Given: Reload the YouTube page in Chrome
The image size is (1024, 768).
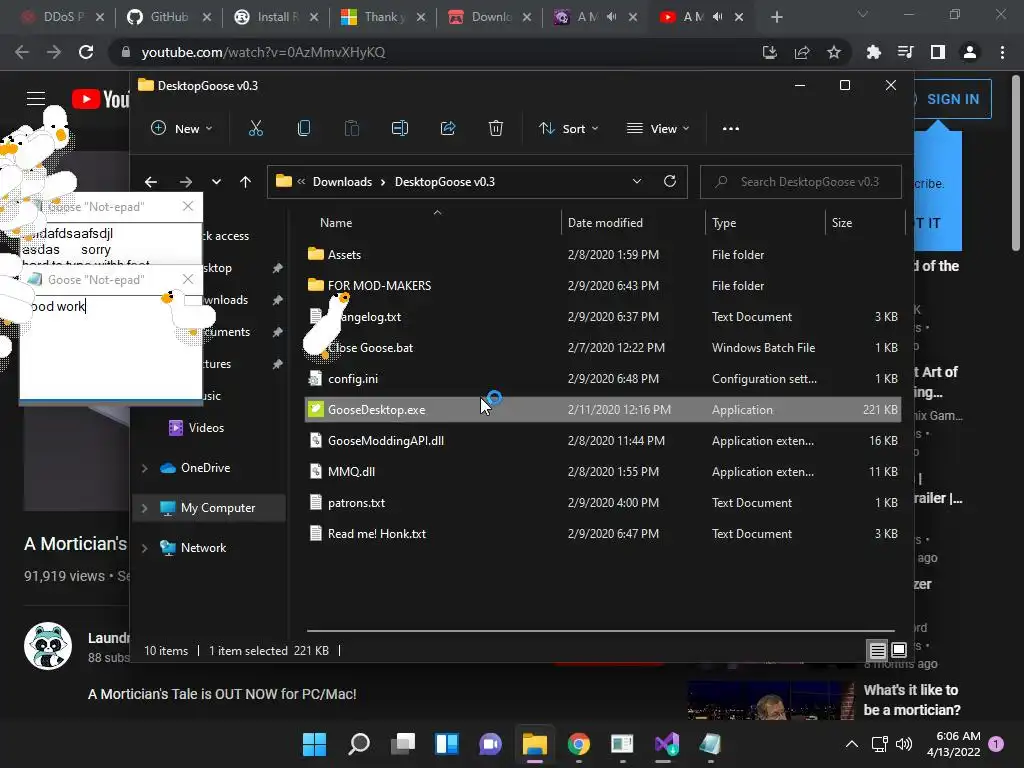Looking at the screenshot, I should point(86,52).
